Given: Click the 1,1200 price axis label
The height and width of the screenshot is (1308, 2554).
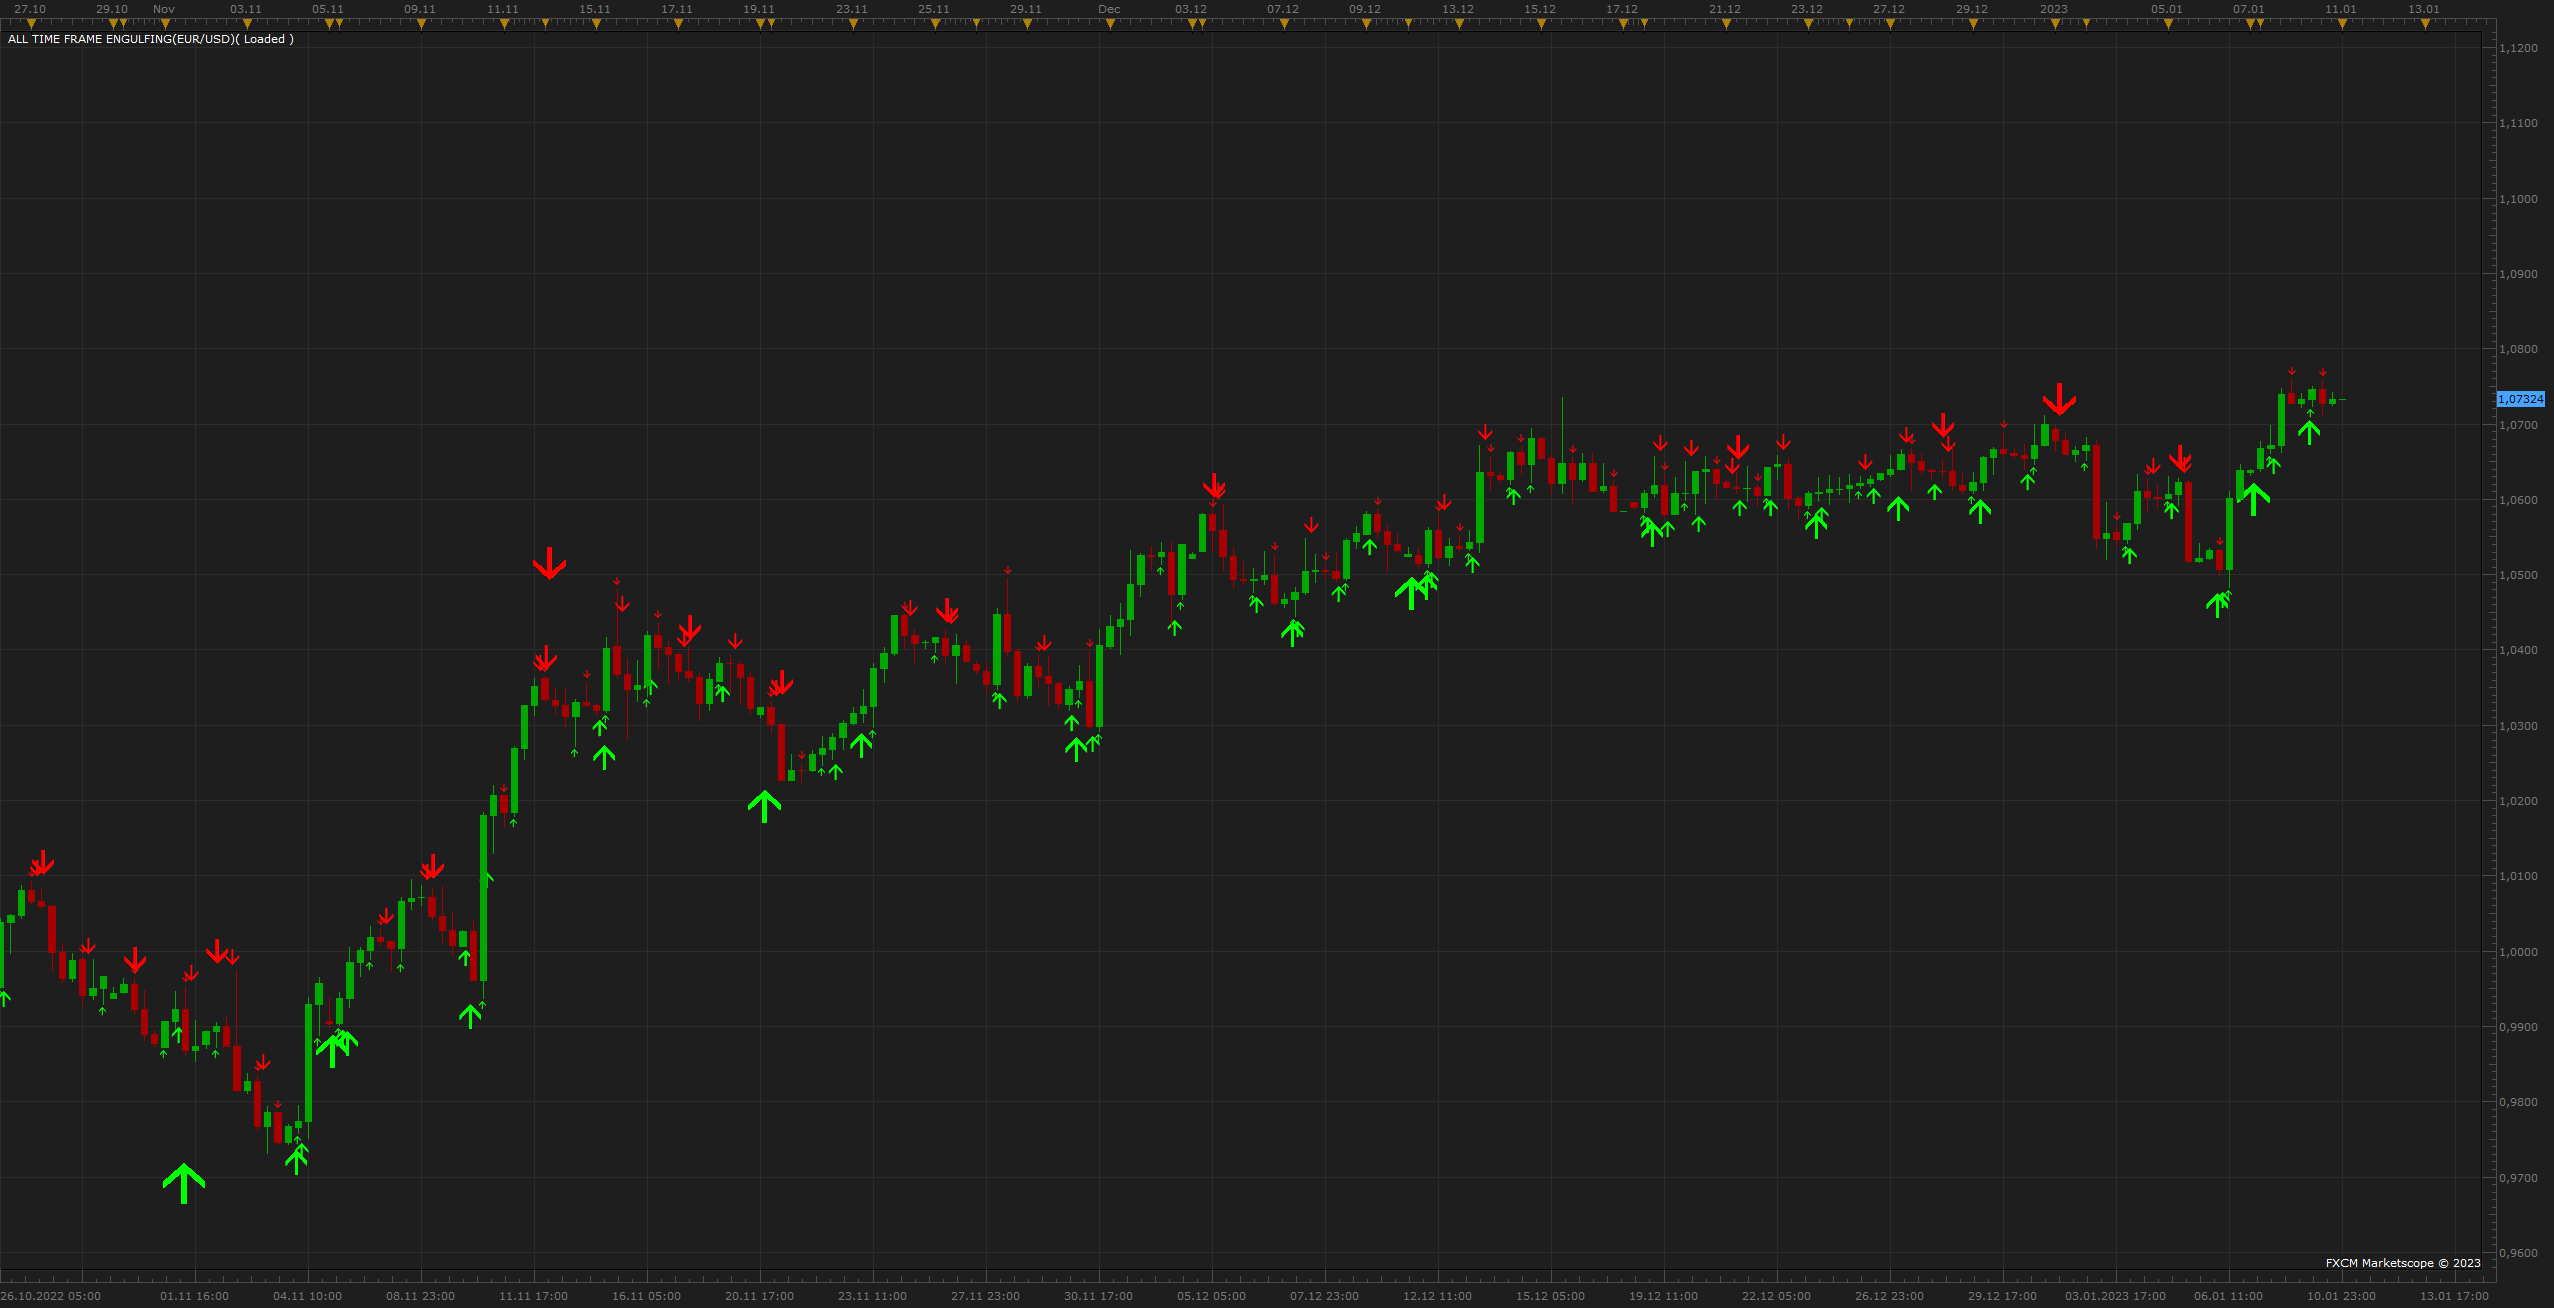Looking at the screenshot, I should (x=2518, y=48).
